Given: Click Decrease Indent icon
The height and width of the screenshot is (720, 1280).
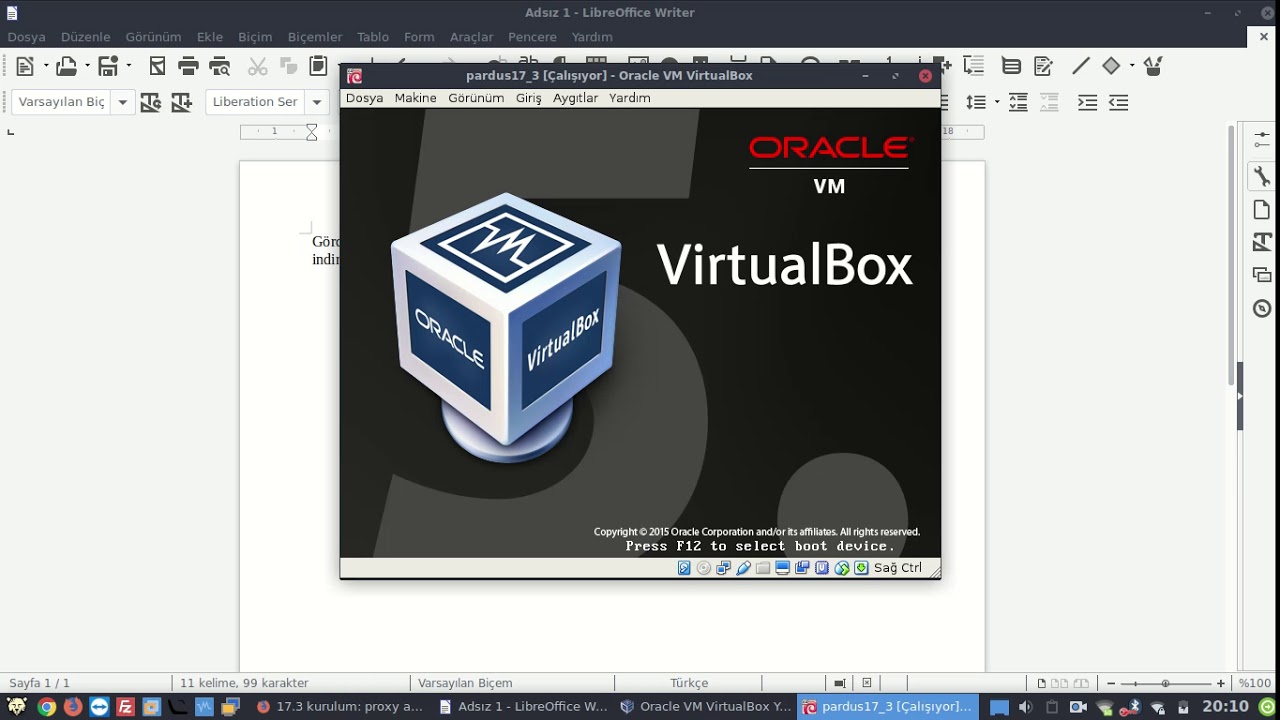Looking at the screenshot, I should click(1119, 102).
